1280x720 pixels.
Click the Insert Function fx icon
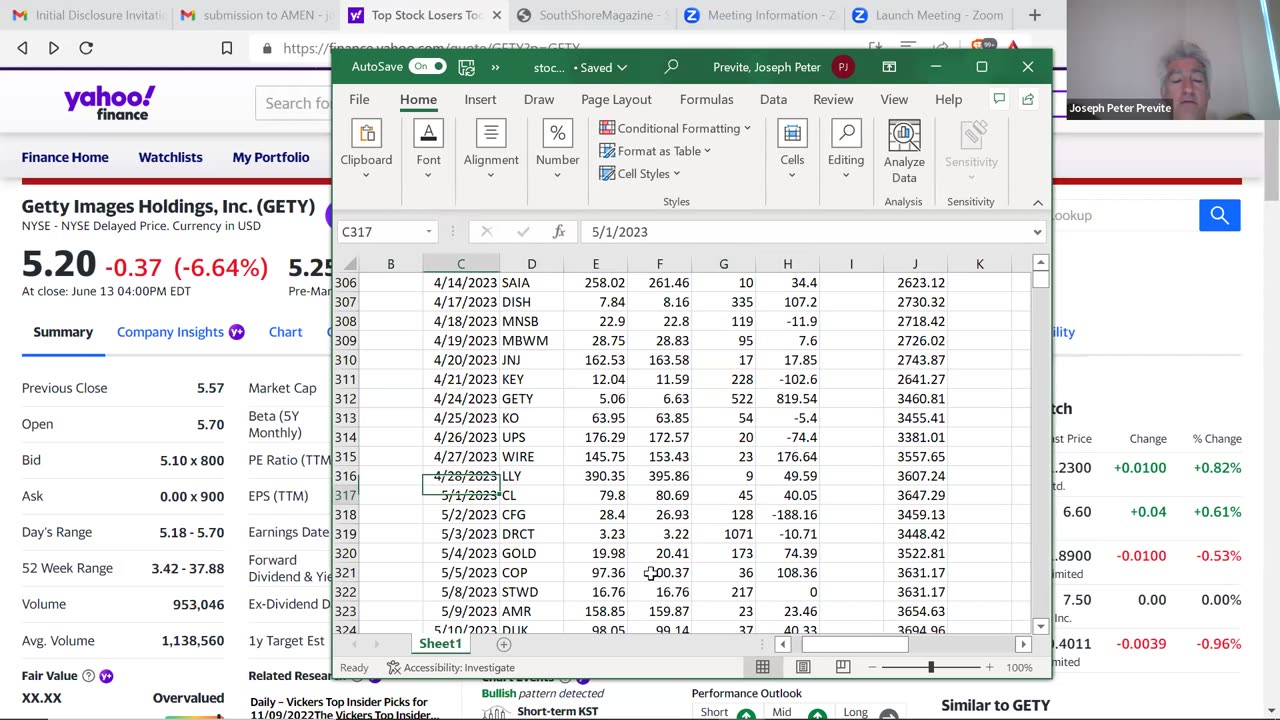(x=559, y=232)
